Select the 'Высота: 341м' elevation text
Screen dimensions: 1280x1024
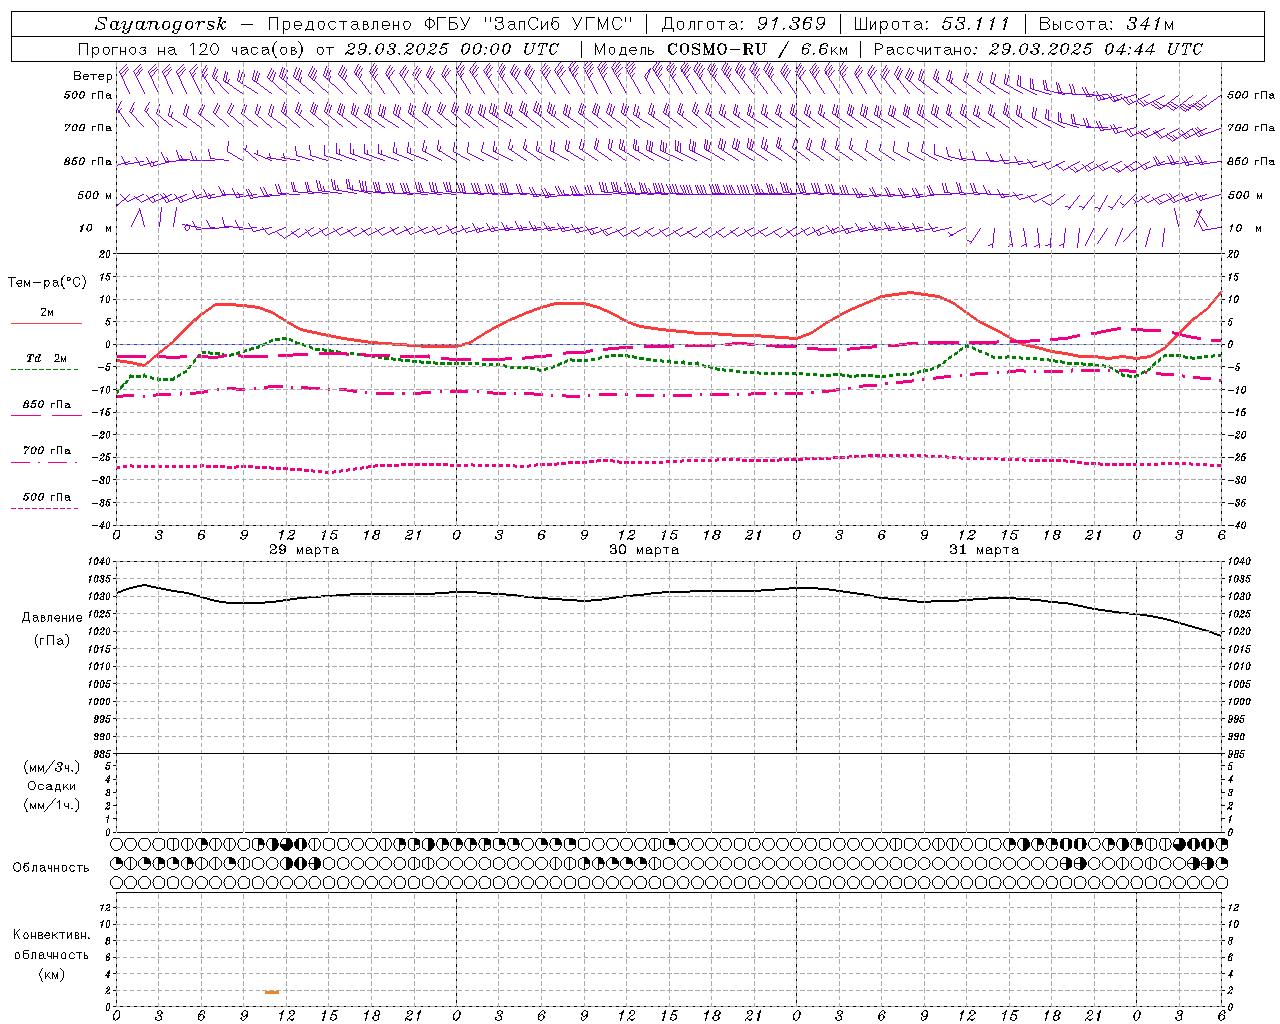click(x=1106, y=24)
